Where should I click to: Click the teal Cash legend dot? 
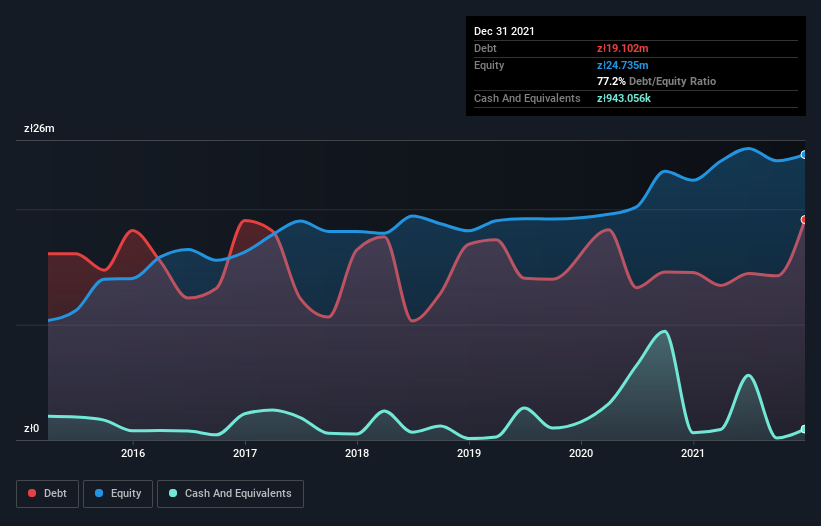(x=173, y=493)
